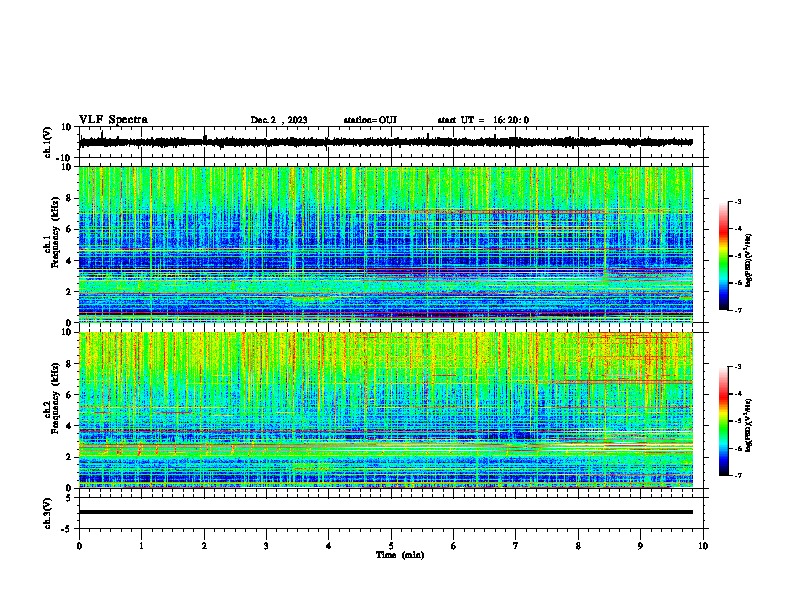Click the ch.2 spectrogram color bar
This screenshot has width=792, height=612.
click(x=723, y=421)
